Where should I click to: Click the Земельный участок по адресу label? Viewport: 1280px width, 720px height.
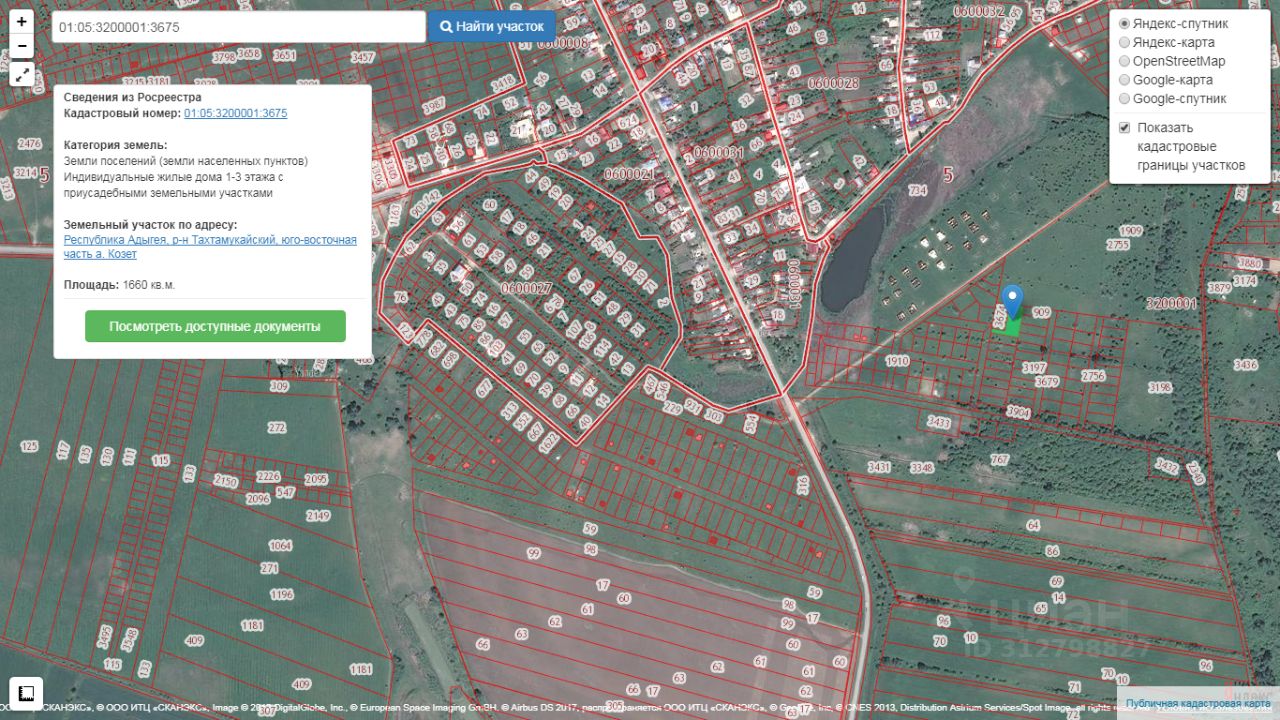151,225
